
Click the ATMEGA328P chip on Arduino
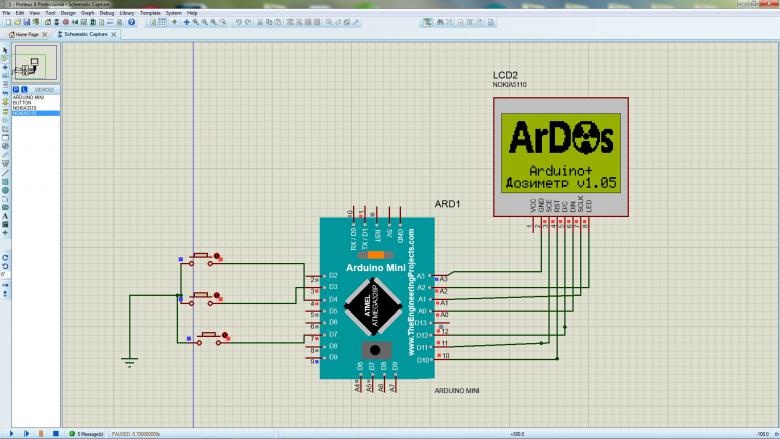(x=373, y=307)
